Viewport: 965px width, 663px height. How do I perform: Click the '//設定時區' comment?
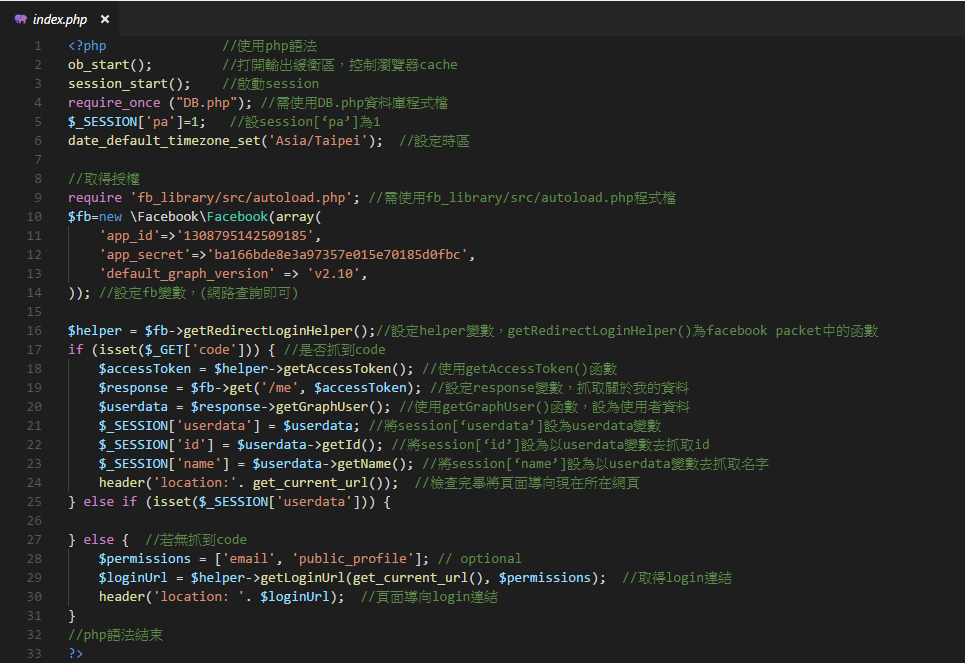coord(434,141)
